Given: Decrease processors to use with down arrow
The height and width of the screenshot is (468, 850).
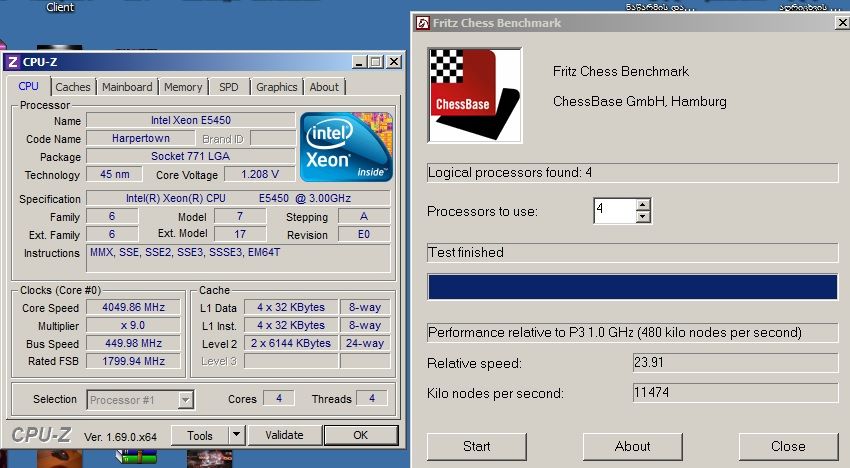Looking at the screenshot, I should point(642,217).
